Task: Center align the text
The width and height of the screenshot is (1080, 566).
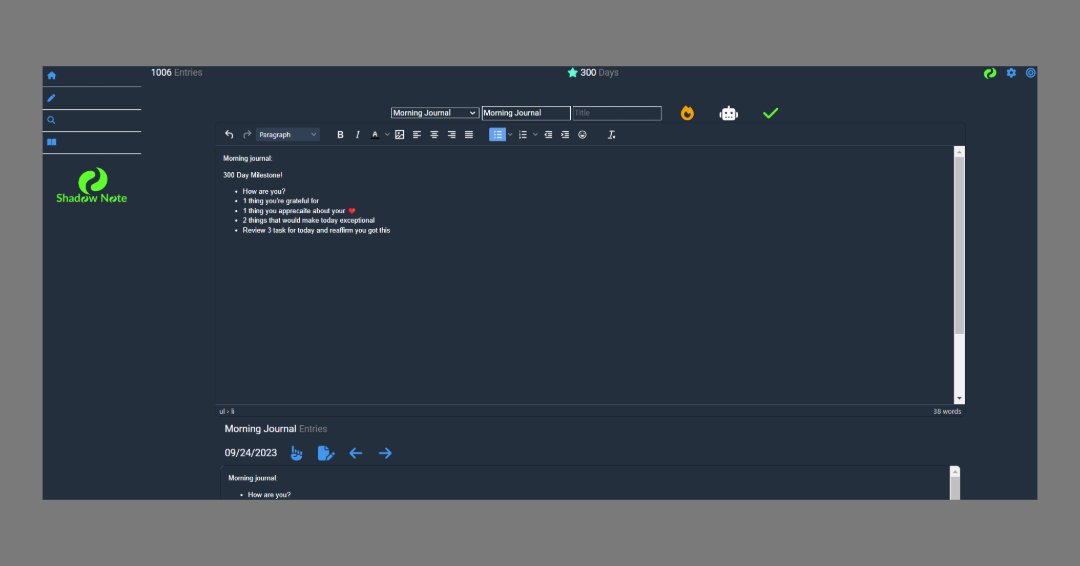Action: click(434, 135)
